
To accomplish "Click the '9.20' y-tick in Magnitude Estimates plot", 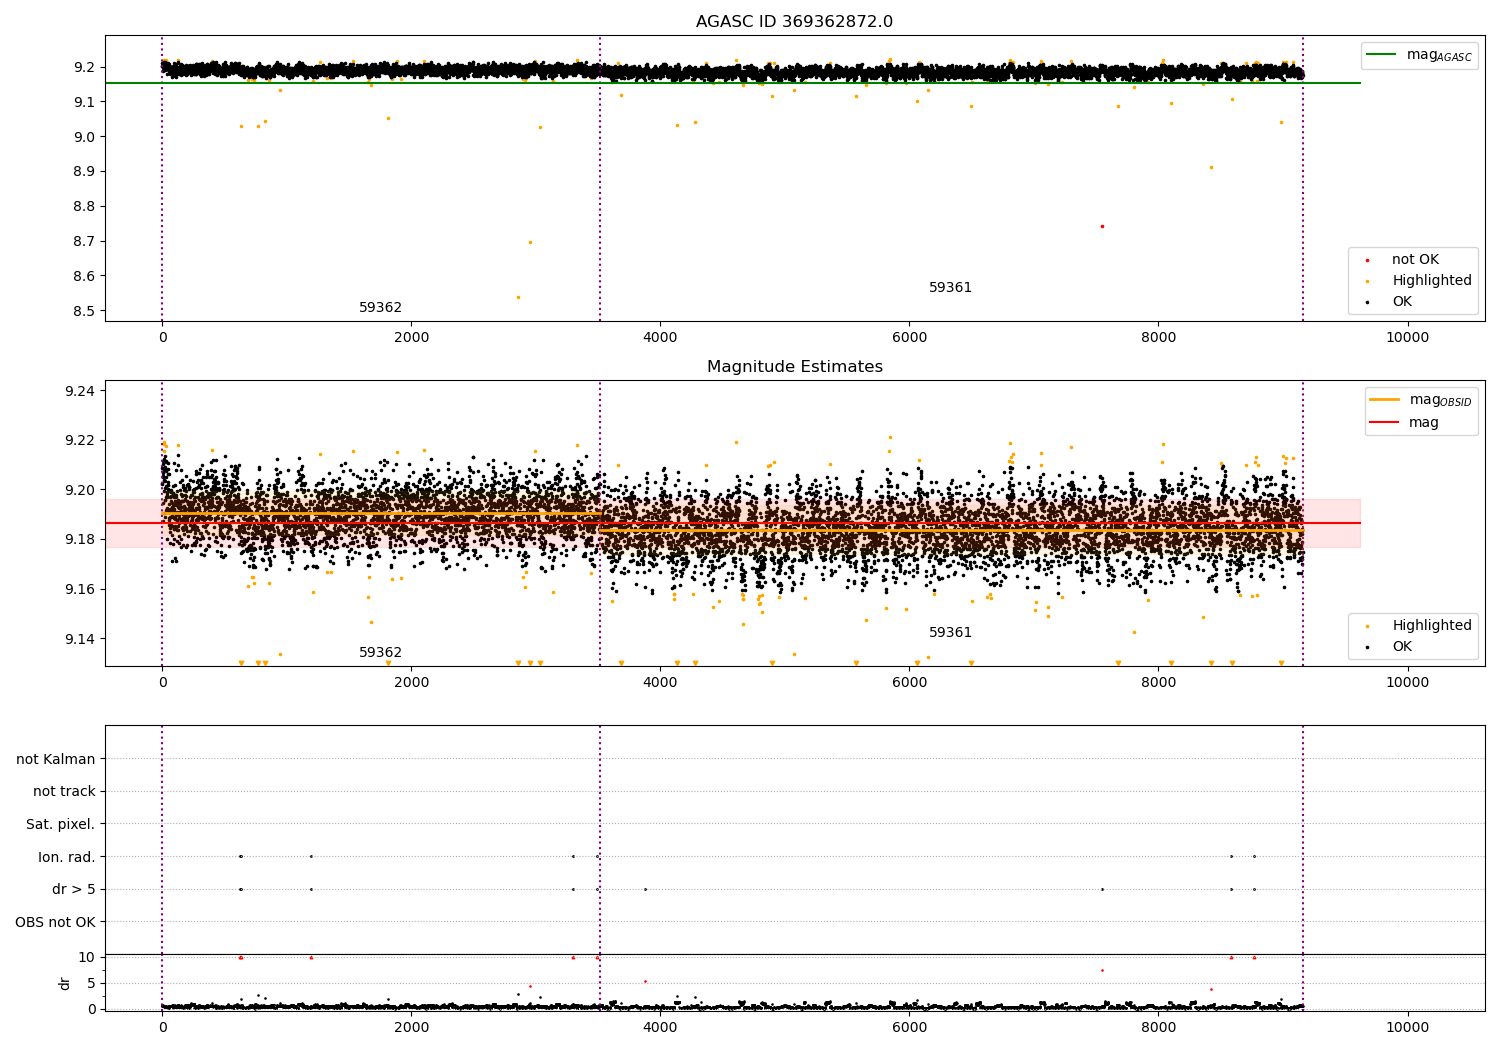I will 82,491.
